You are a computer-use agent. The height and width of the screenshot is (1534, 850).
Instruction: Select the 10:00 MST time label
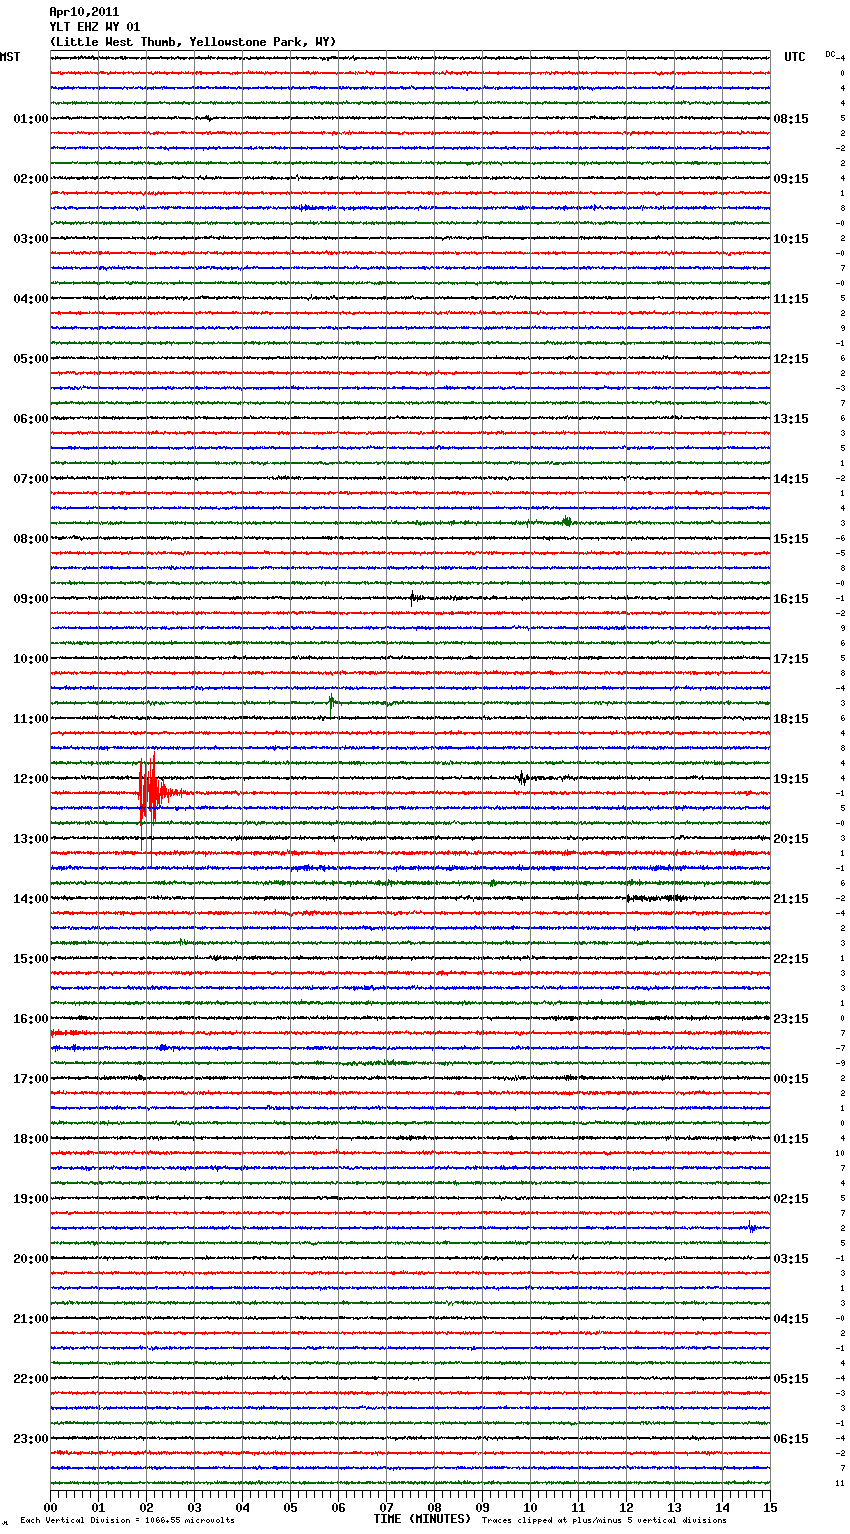[x=30, y=659]
